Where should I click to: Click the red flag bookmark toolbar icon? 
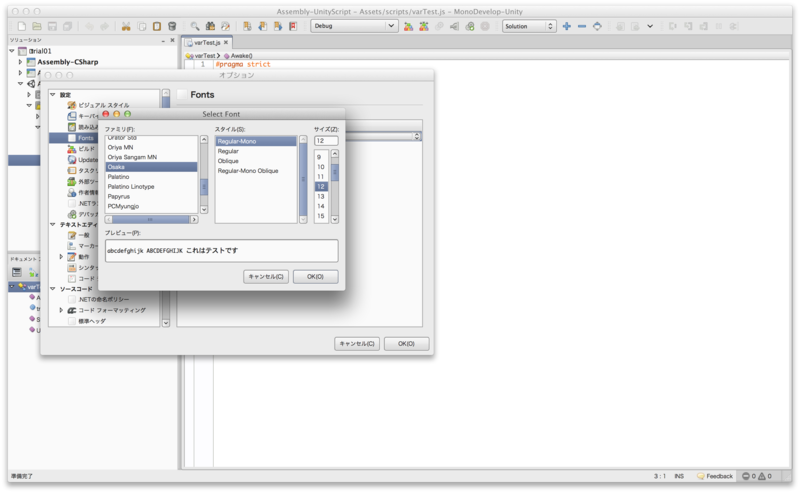point(293,26)
